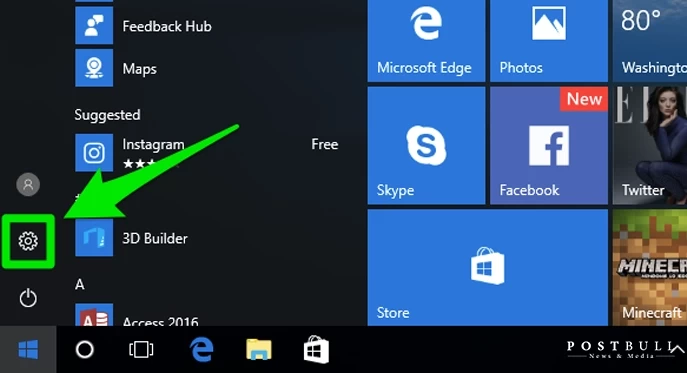Screen dimensions: 687x373
Task: Show hidden system tray icons chevron
Action: (677, 349)
